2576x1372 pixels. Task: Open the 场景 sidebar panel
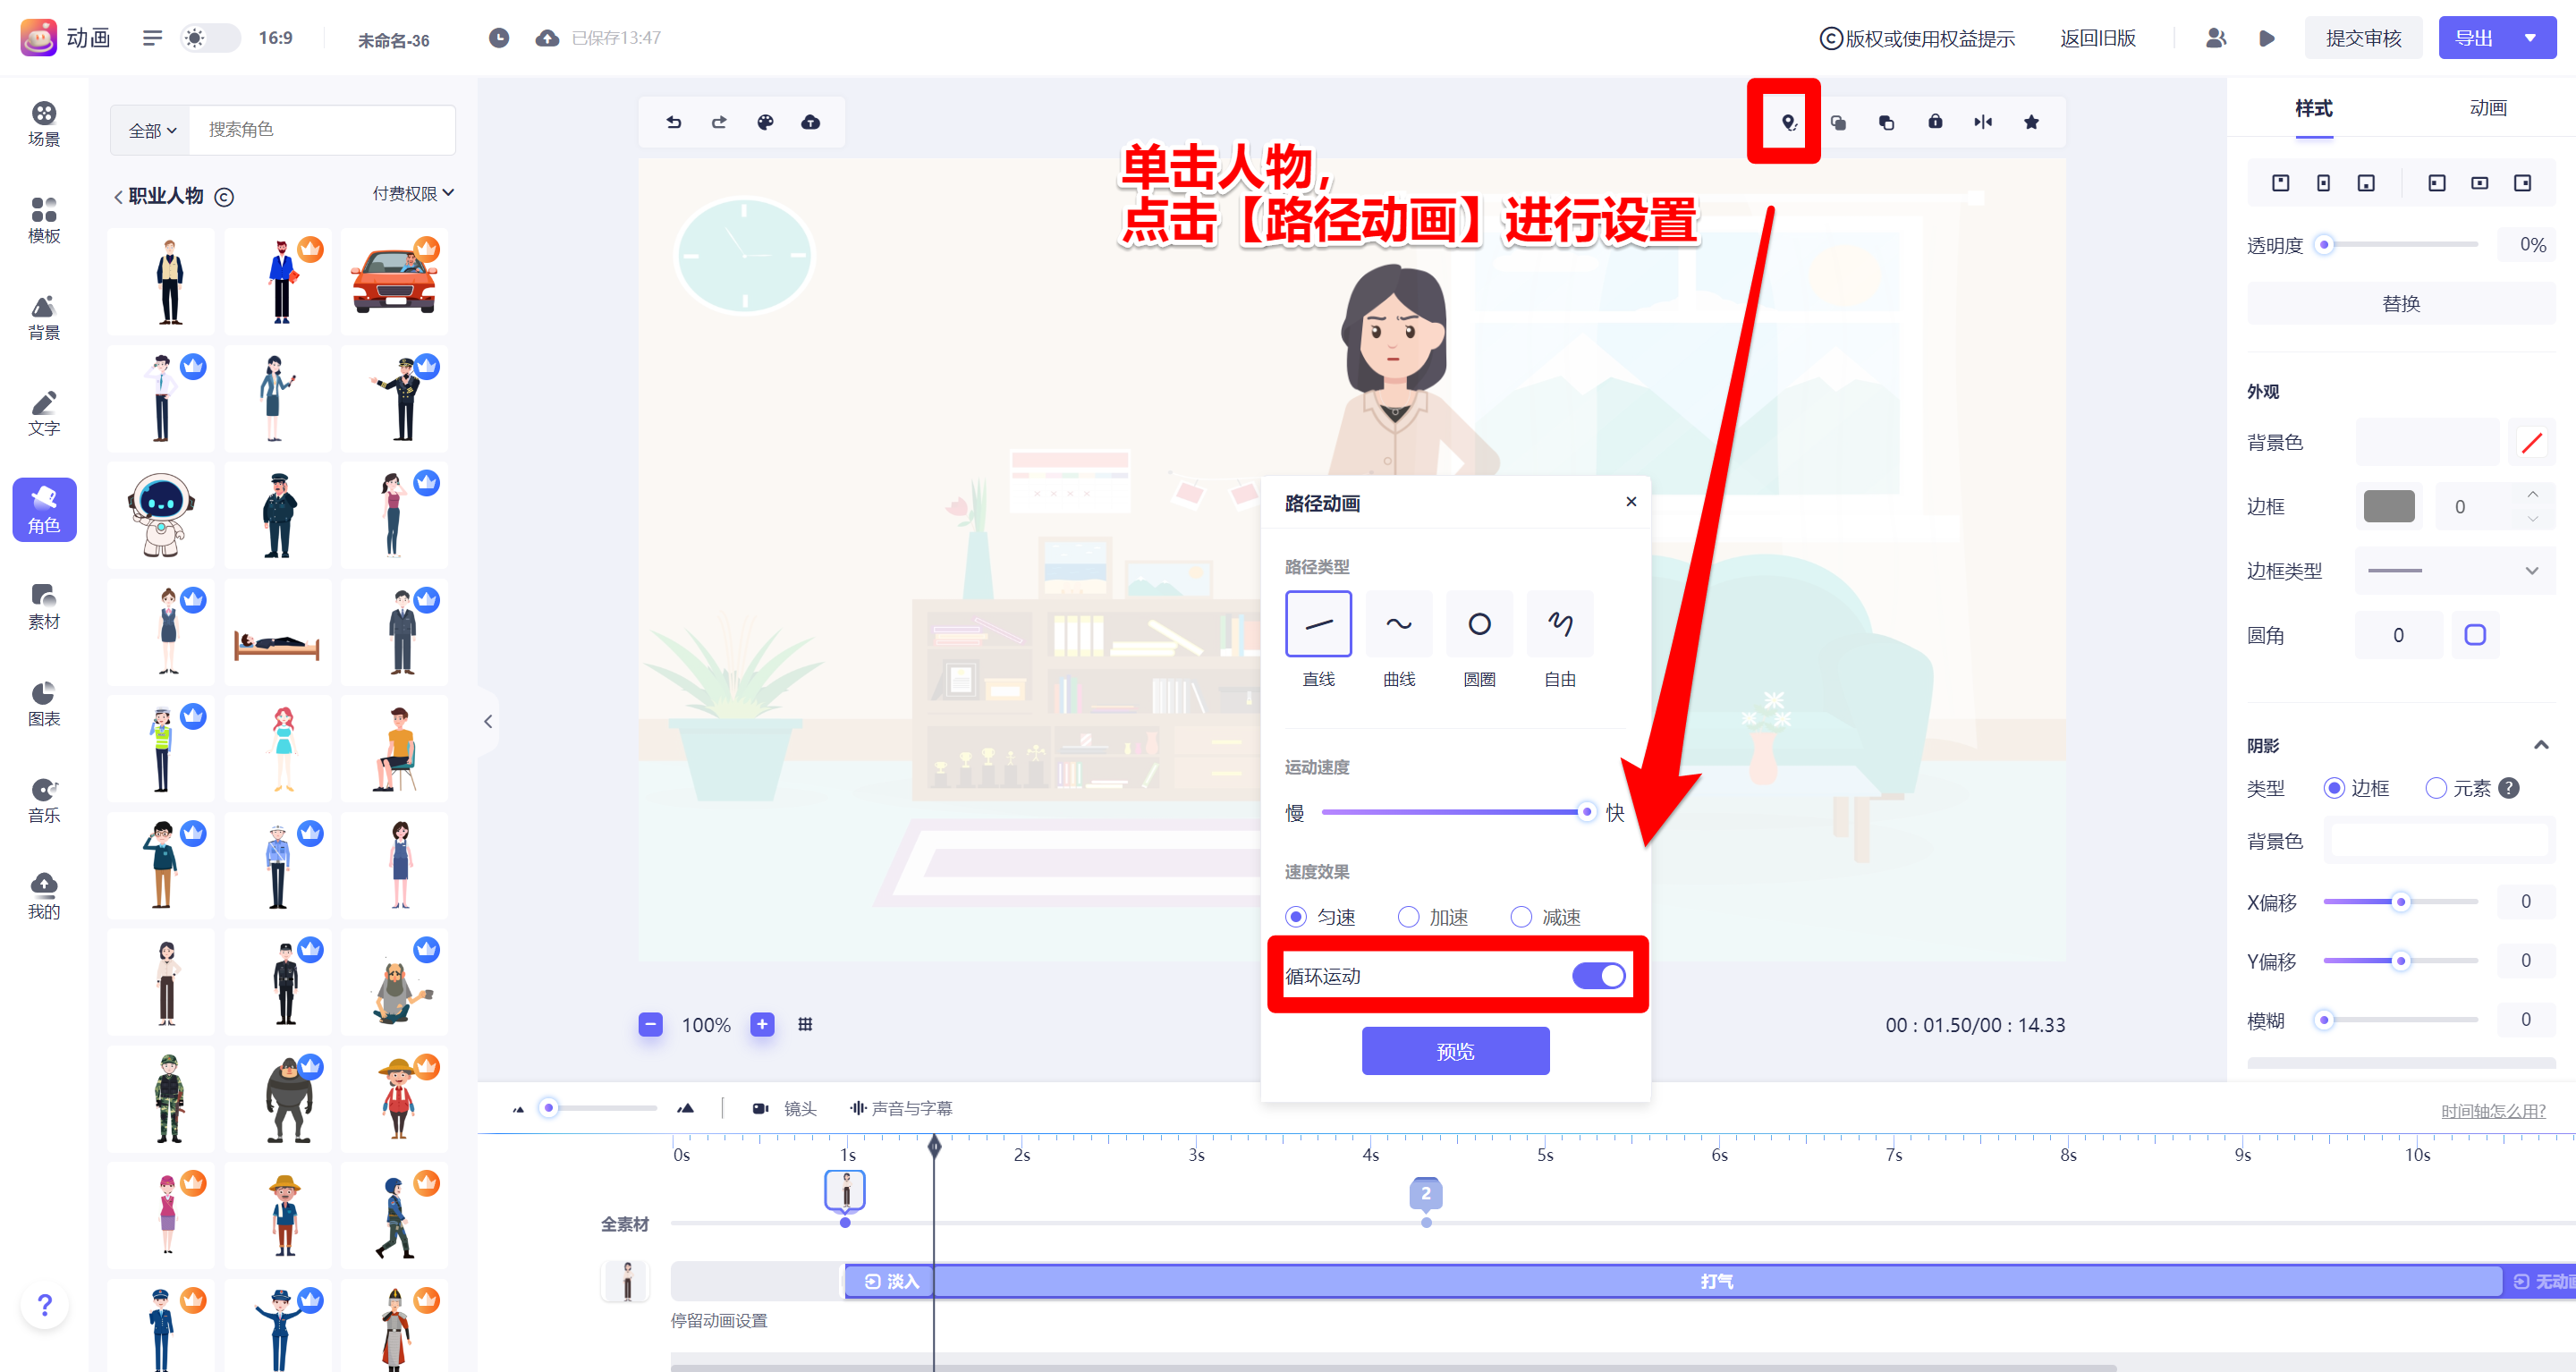coord(44,124)
